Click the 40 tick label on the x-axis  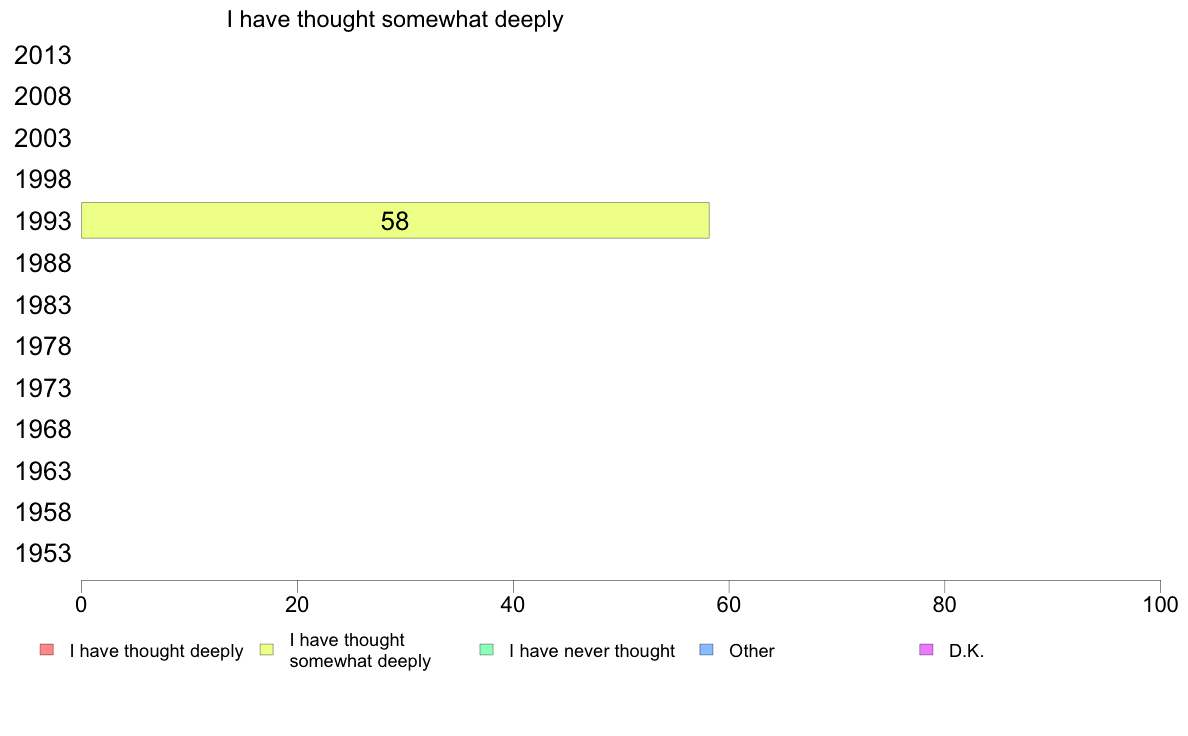513,604
